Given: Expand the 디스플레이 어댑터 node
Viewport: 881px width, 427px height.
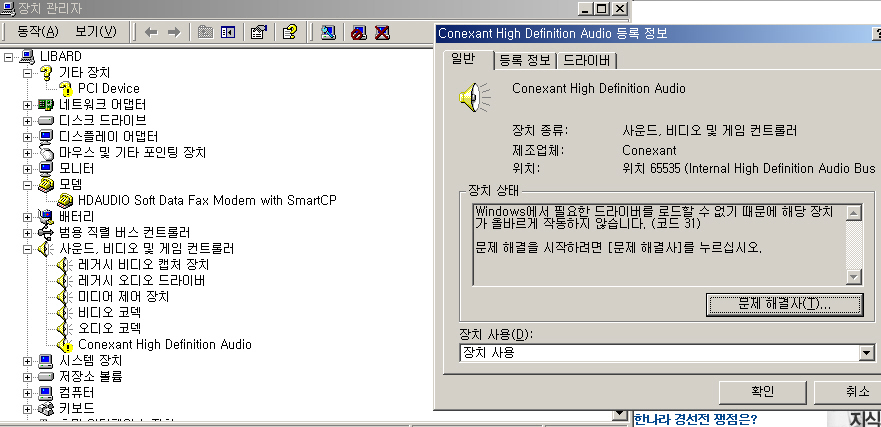Looking at the screenshot, I should point(28,137).
